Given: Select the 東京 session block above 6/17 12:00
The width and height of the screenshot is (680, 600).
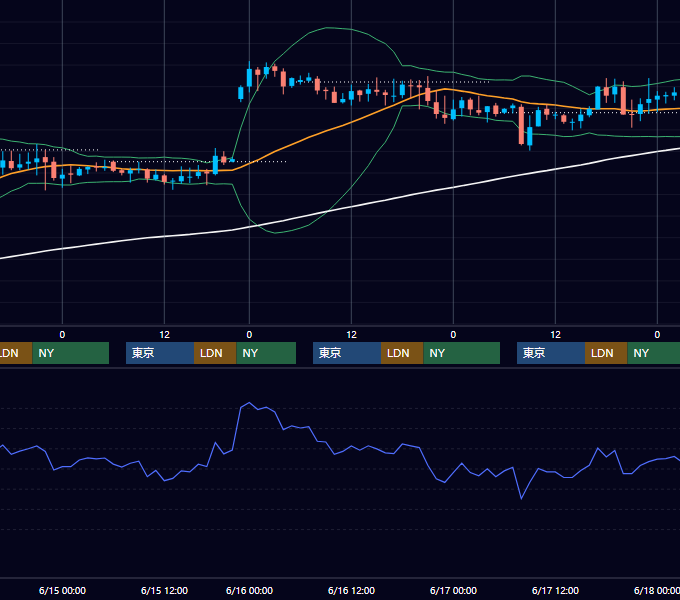Looking at the screenshot, I should click(x=551, y=353).
